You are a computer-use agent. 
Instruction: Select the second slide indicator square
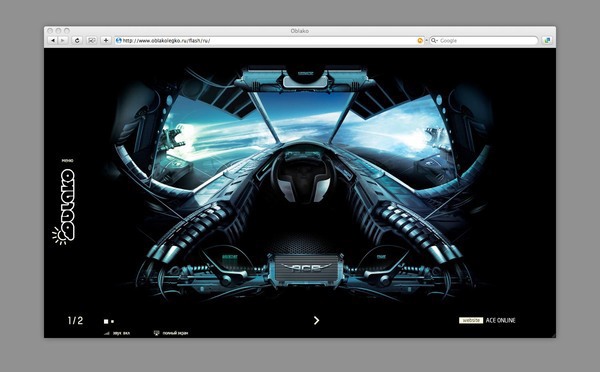tap(112, 321)
